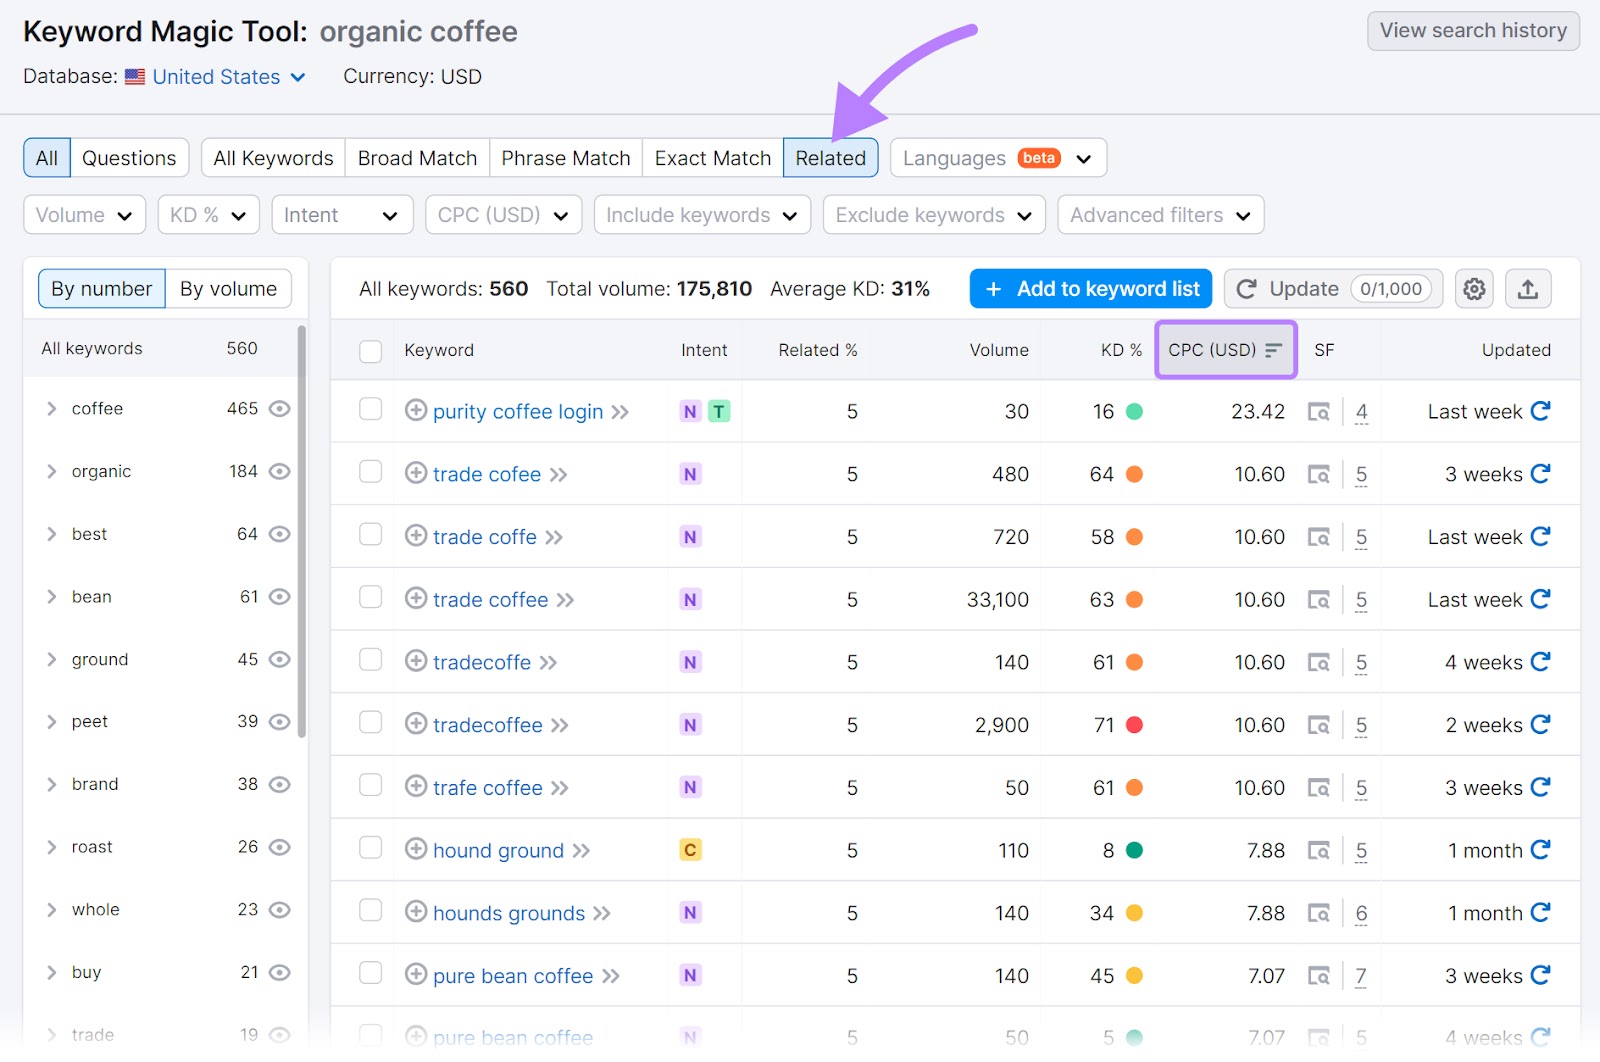Toggle visibility for the organic keyword group

click(x=280, y=471)
